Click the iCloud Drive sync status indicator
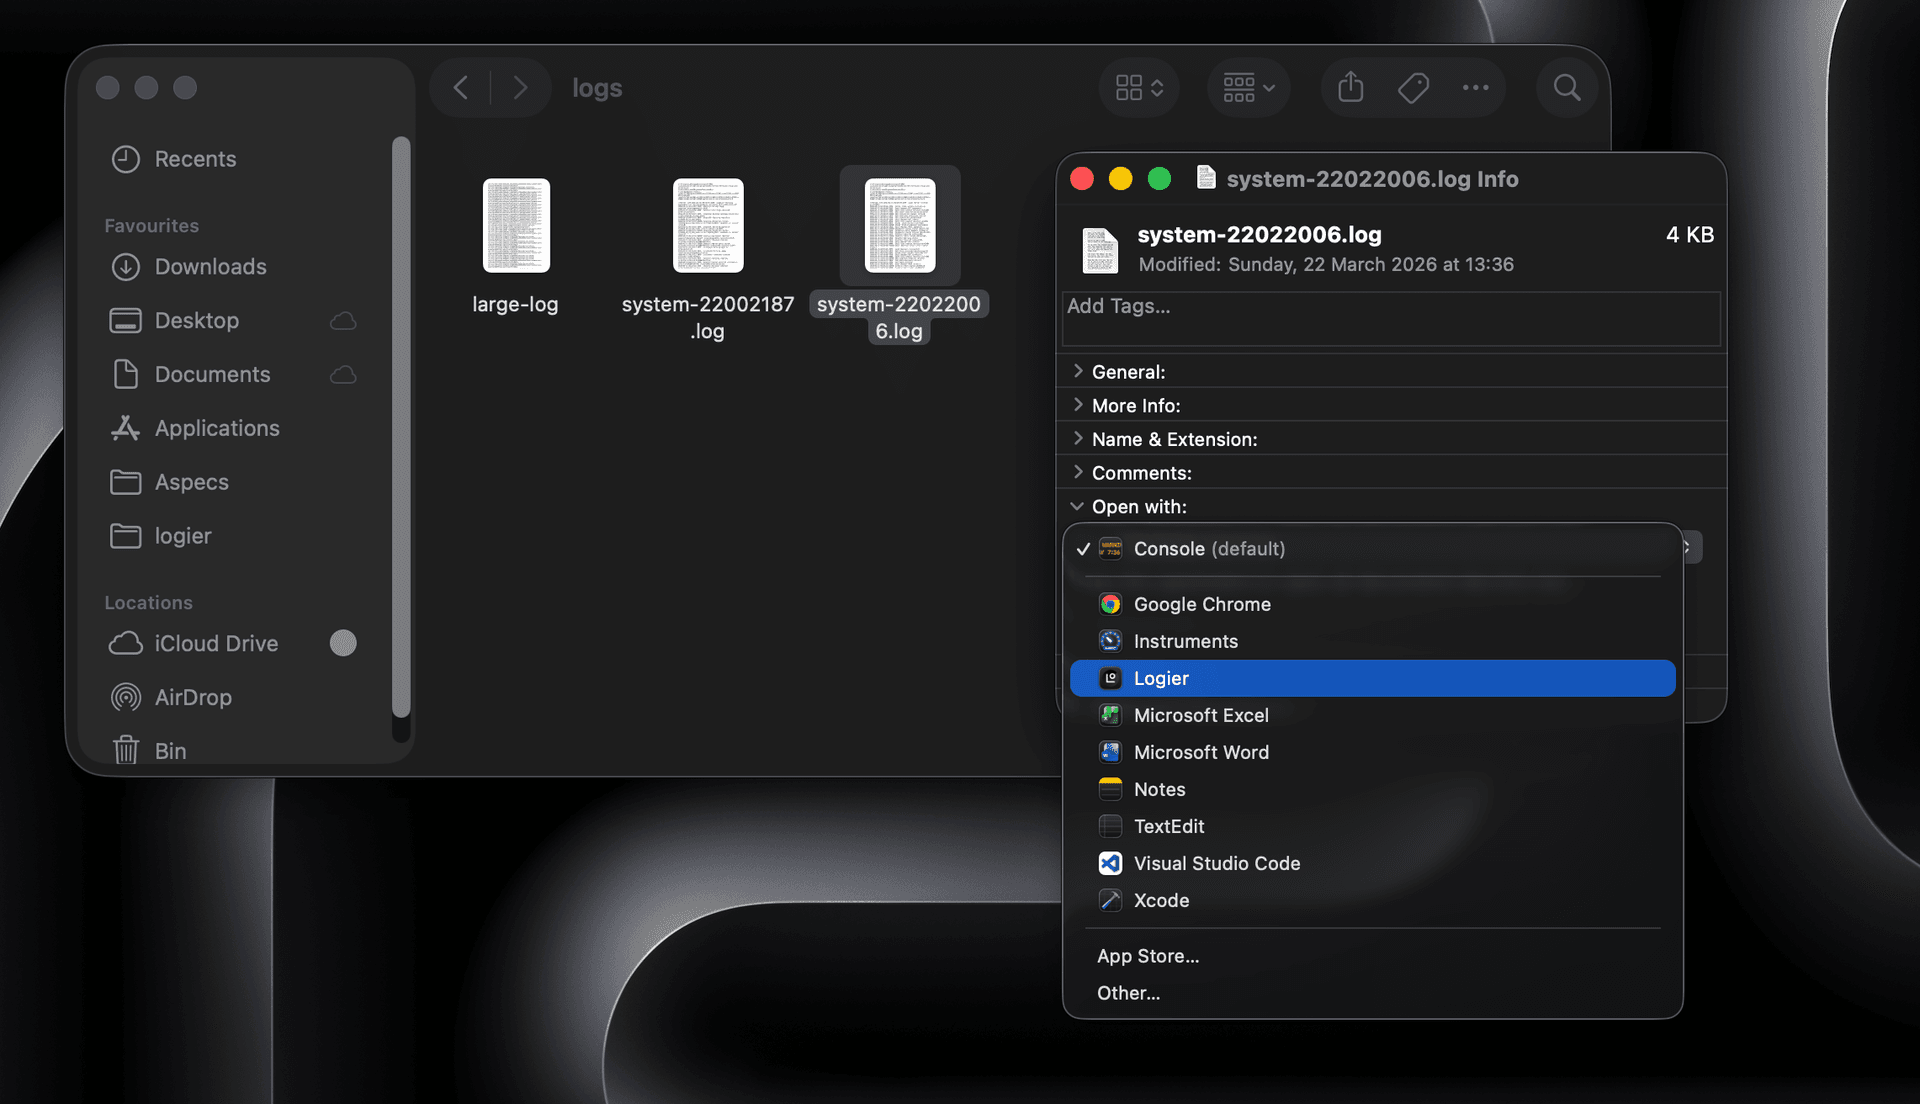 click(343, 643)
